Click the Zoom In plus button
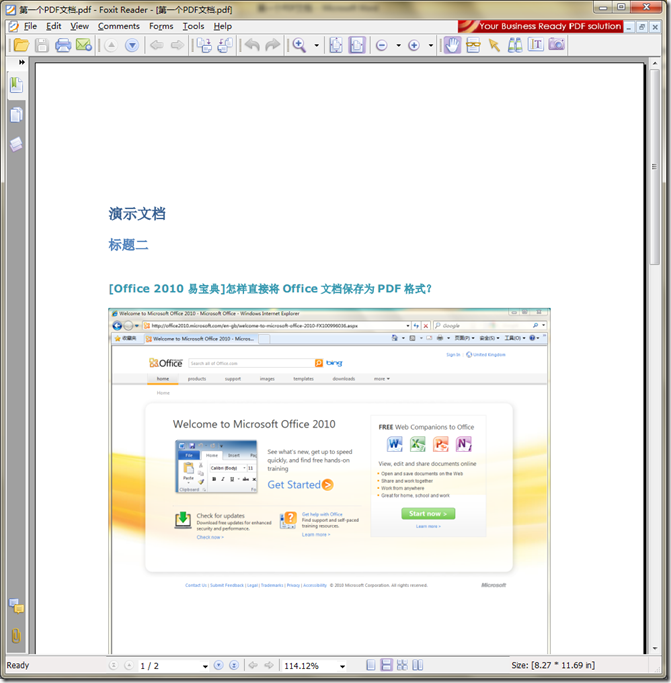 pos(414,45)
